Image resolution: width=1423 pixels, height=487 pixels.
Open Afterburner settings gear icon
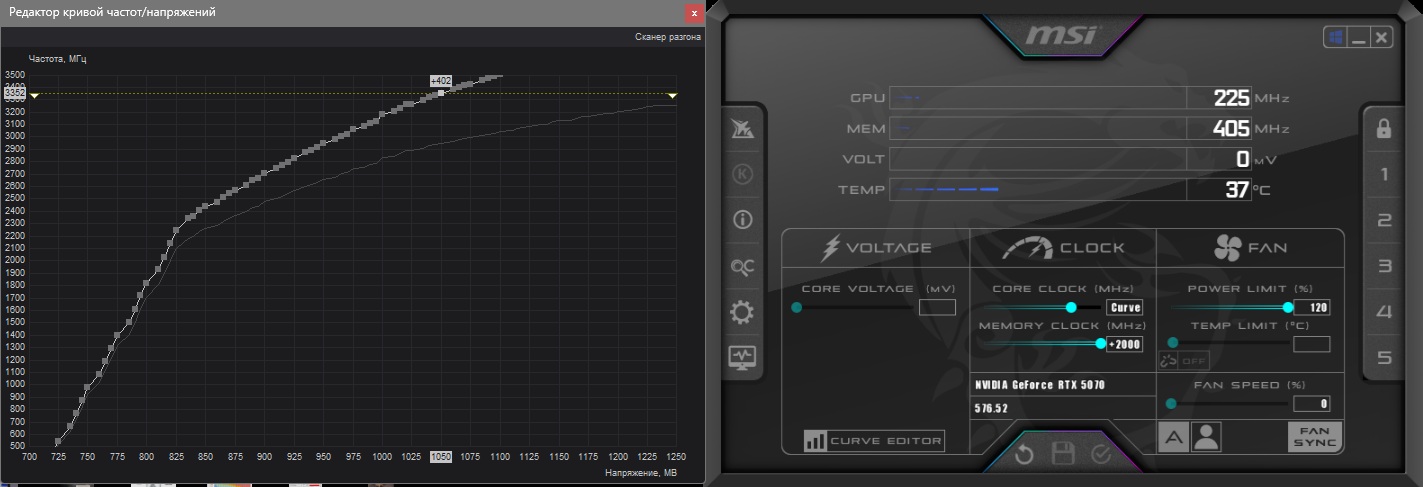742,312
